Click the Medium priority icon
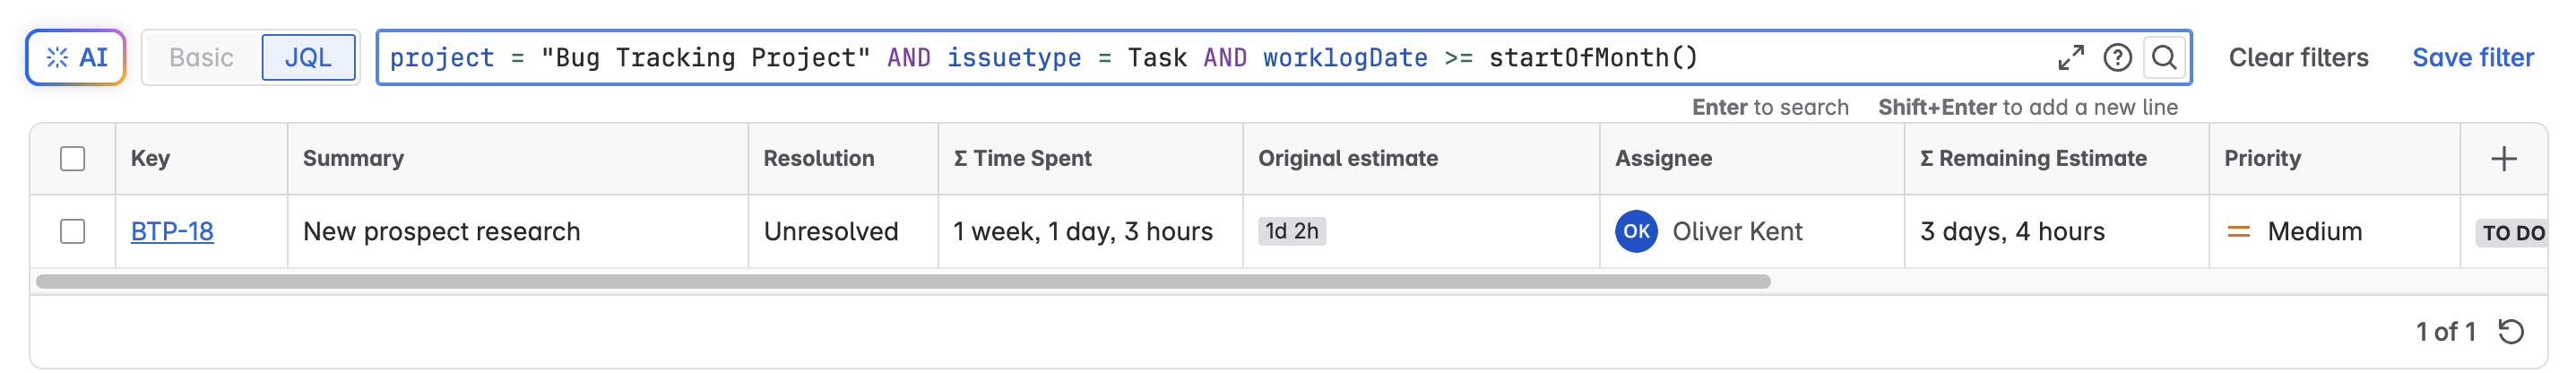 pos(2238,232)
